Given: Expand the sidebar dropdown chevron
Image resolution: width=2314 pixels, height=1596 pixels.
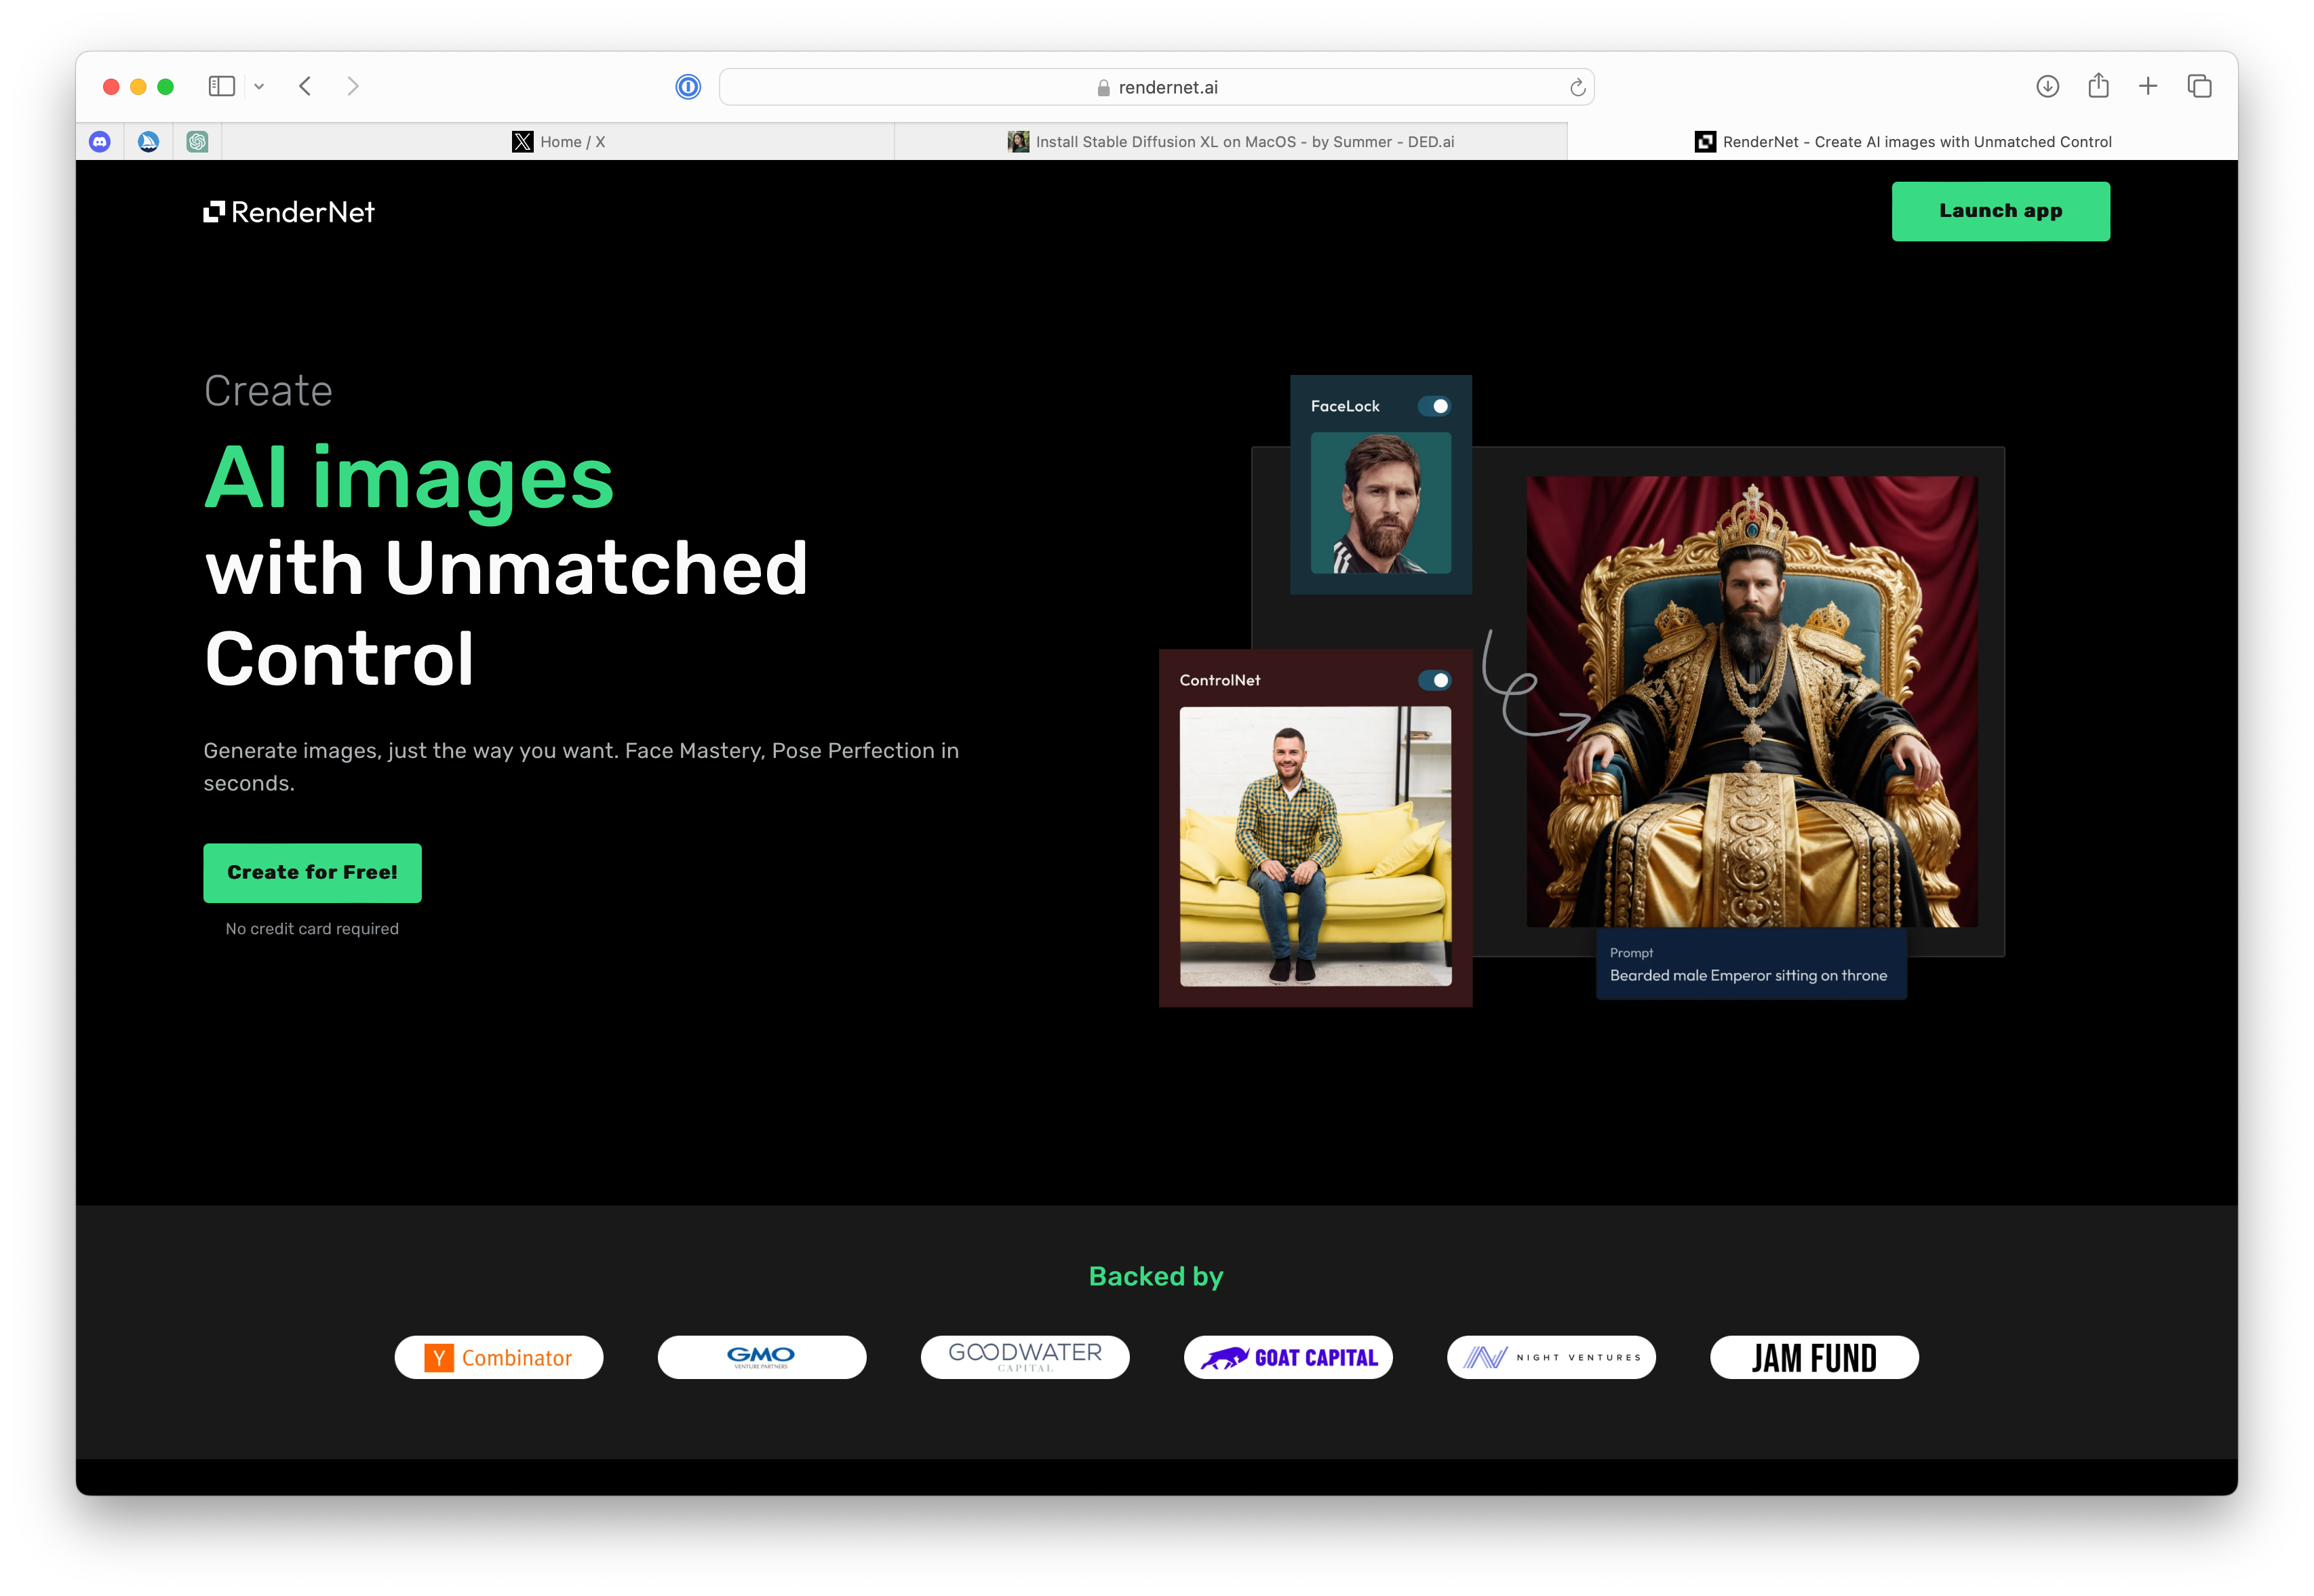Looking at the screenshot, I should point(259,87).
